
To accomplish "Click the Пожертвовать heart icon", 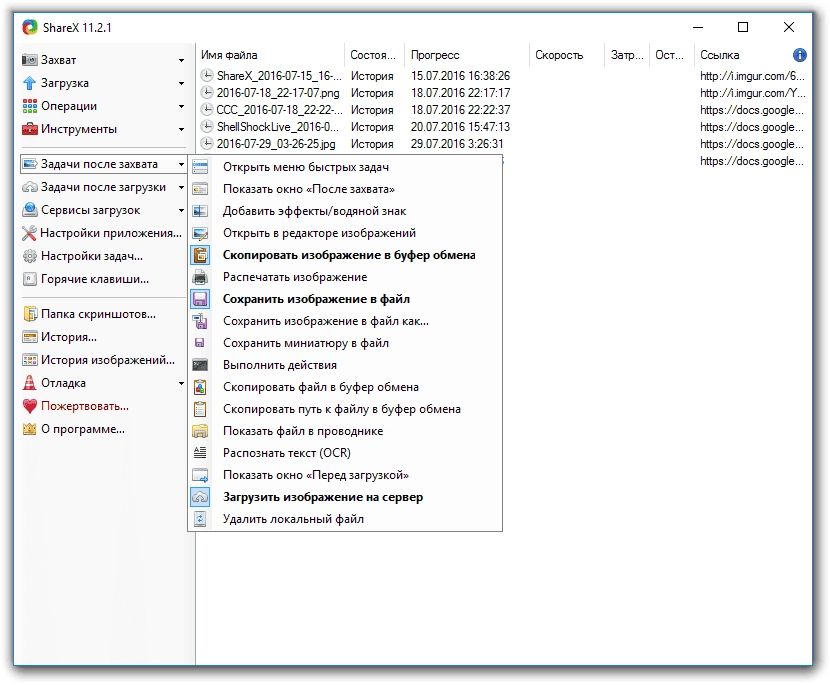I will tap(30, 406).
